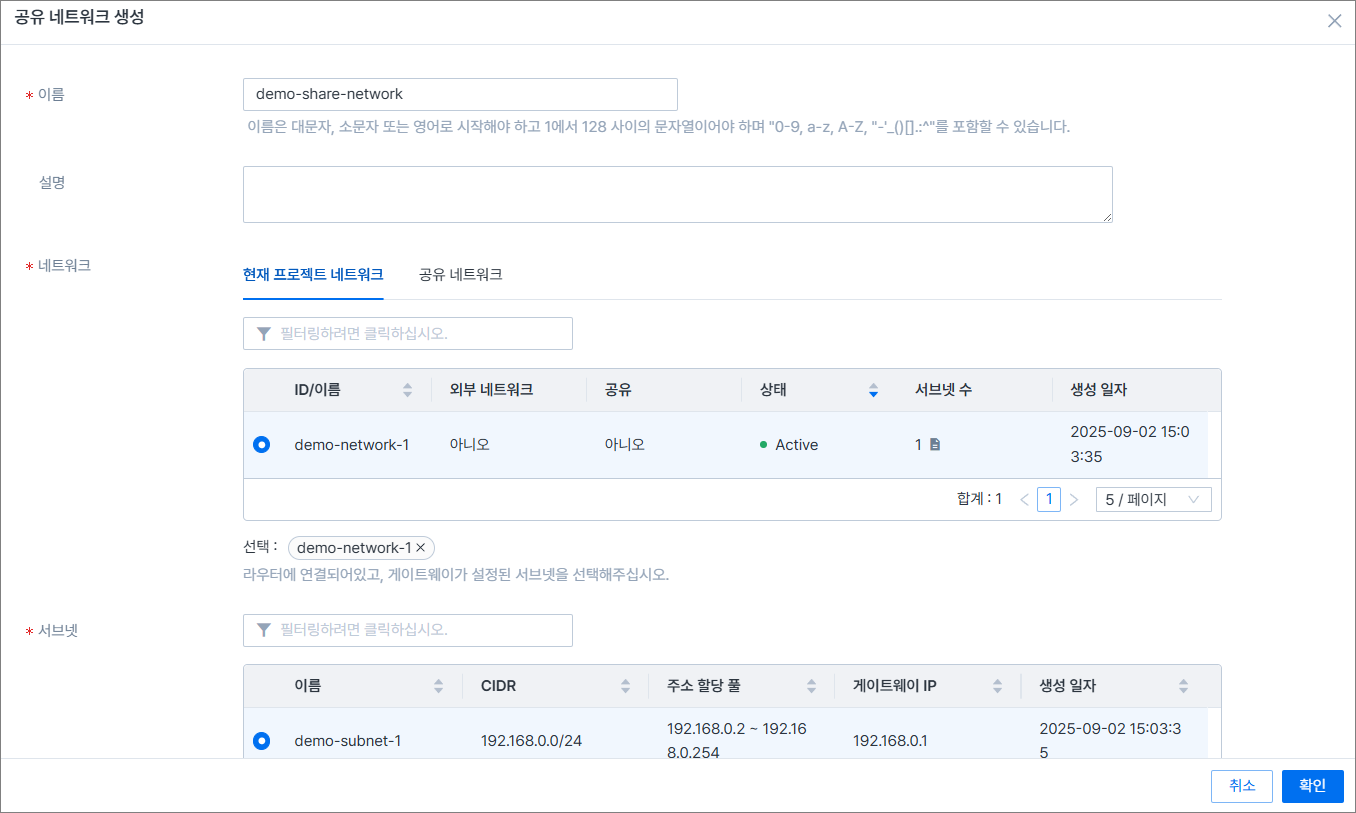The height and width of the screenshot is (813, 1356).
Task: Sort subnets by CIDR column
Action: coord(625,686)
